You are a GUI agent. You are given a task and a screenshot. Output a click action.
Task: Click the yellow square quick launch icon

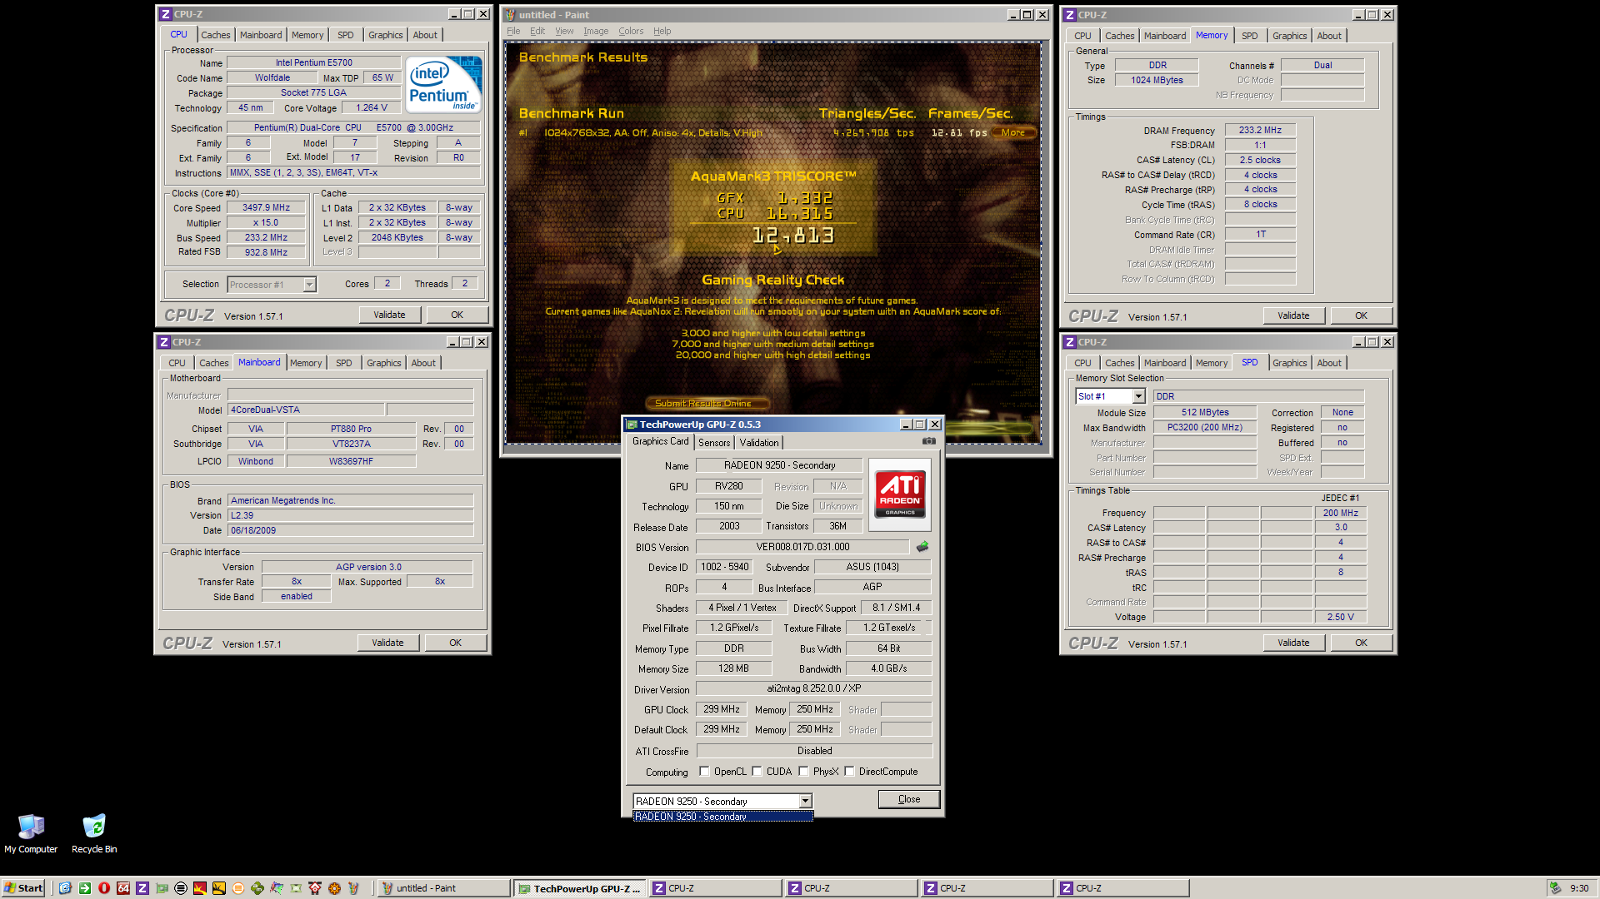pos(219,888)
